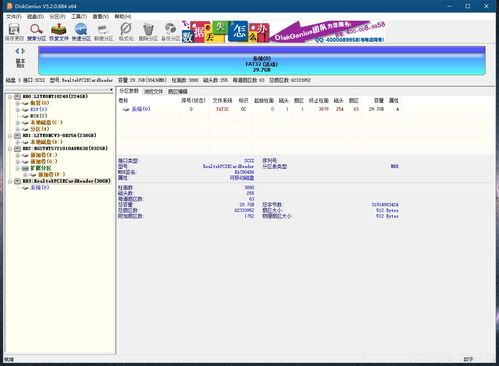Viewport: 499px width, 366px height.
Task: Collapse the 扩展分区 extended partition node
Action: tap(18, 168)
